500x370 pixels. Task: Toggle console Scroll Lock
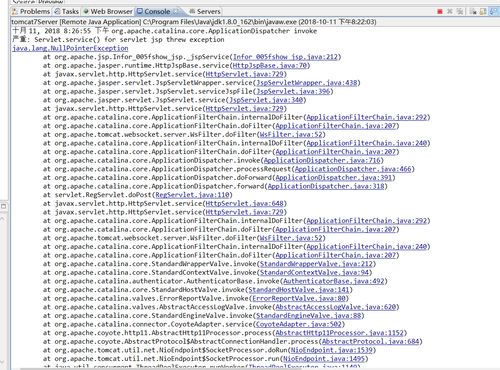pos(483,12)
